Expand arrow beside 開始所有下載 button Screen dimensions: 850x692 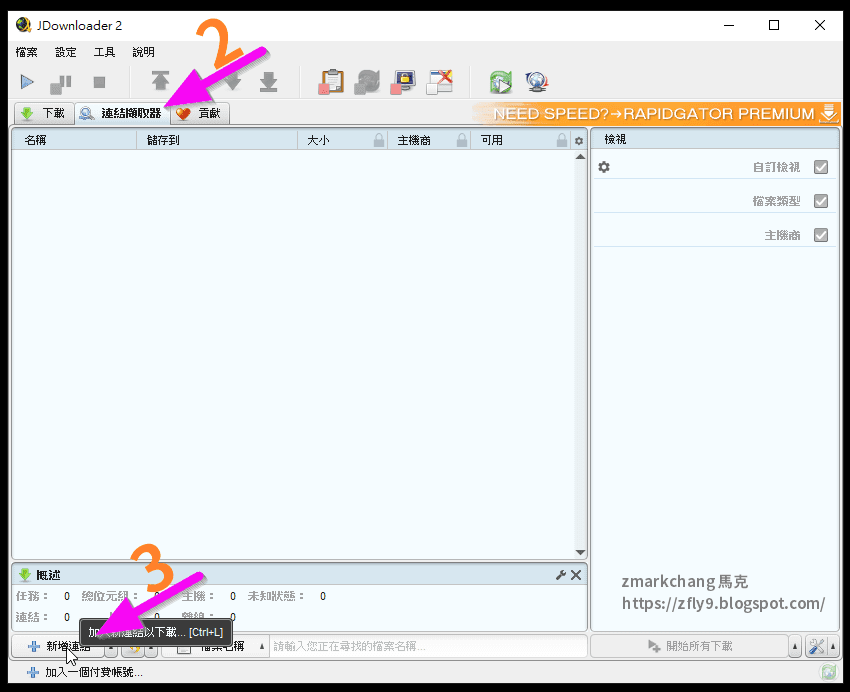point(795,646)
